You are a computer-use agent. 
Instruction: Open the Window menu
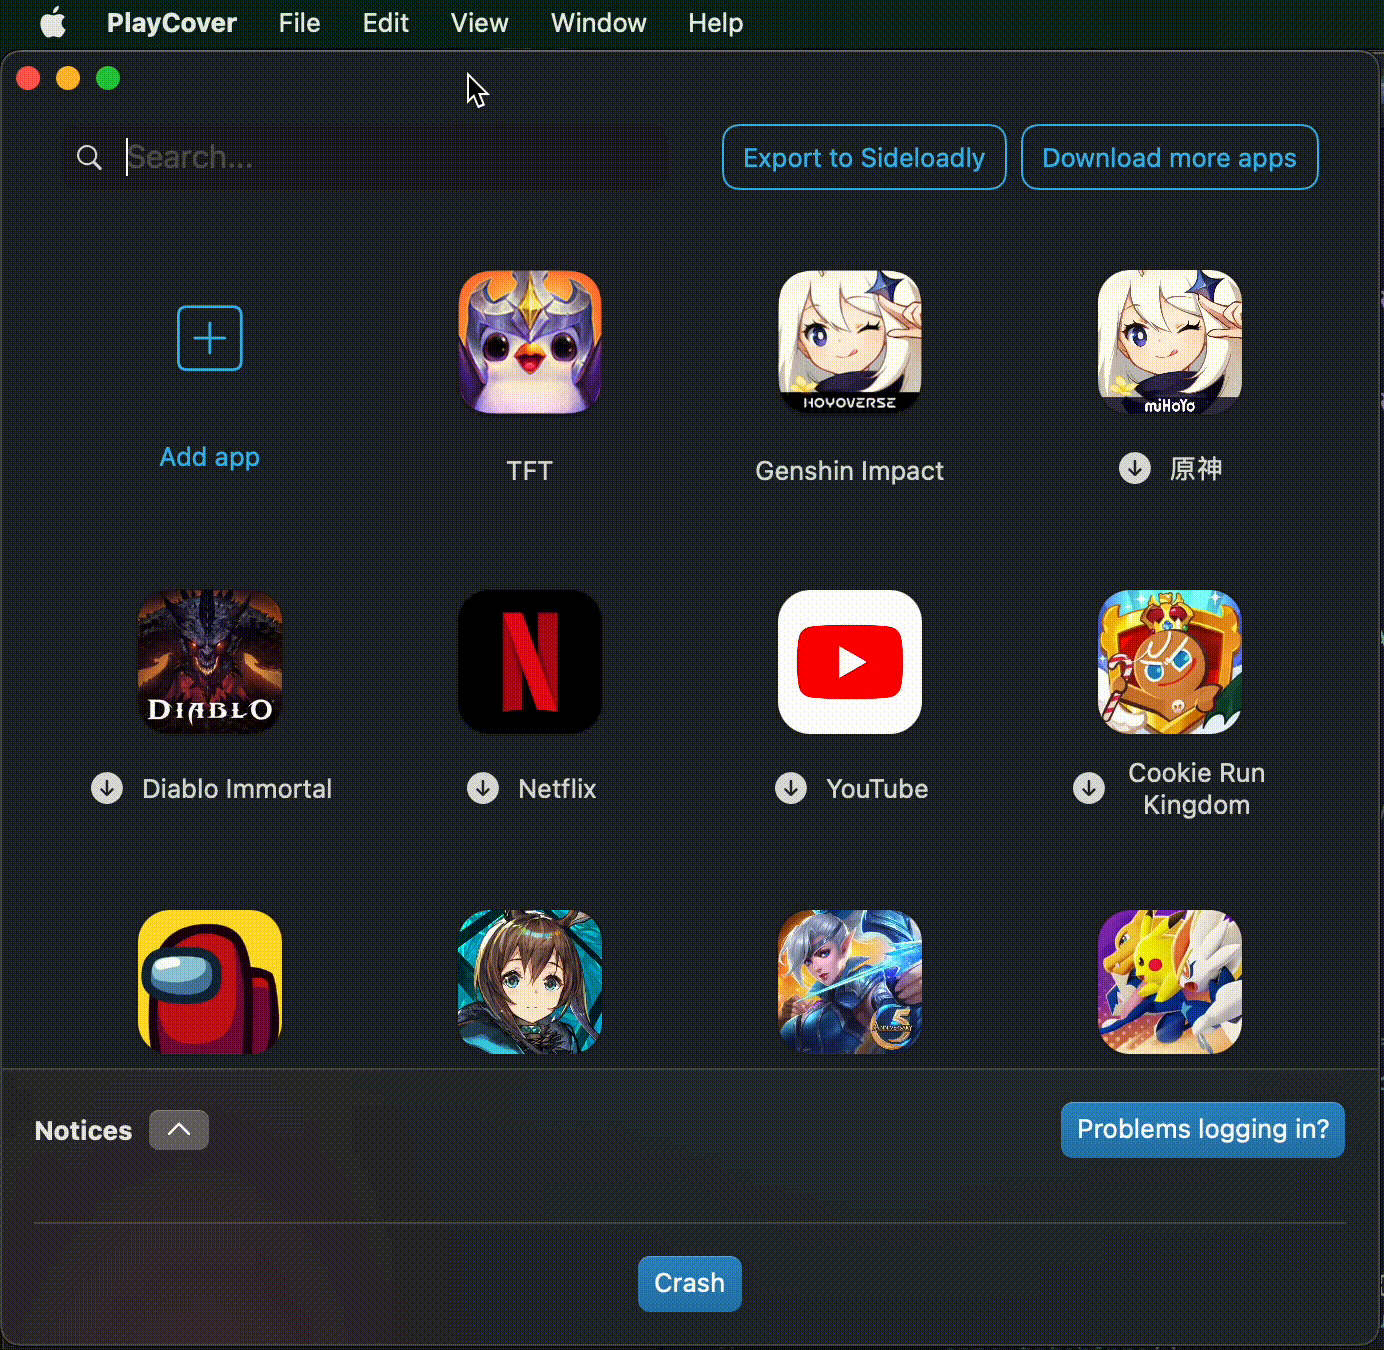(x=598, y=23)
